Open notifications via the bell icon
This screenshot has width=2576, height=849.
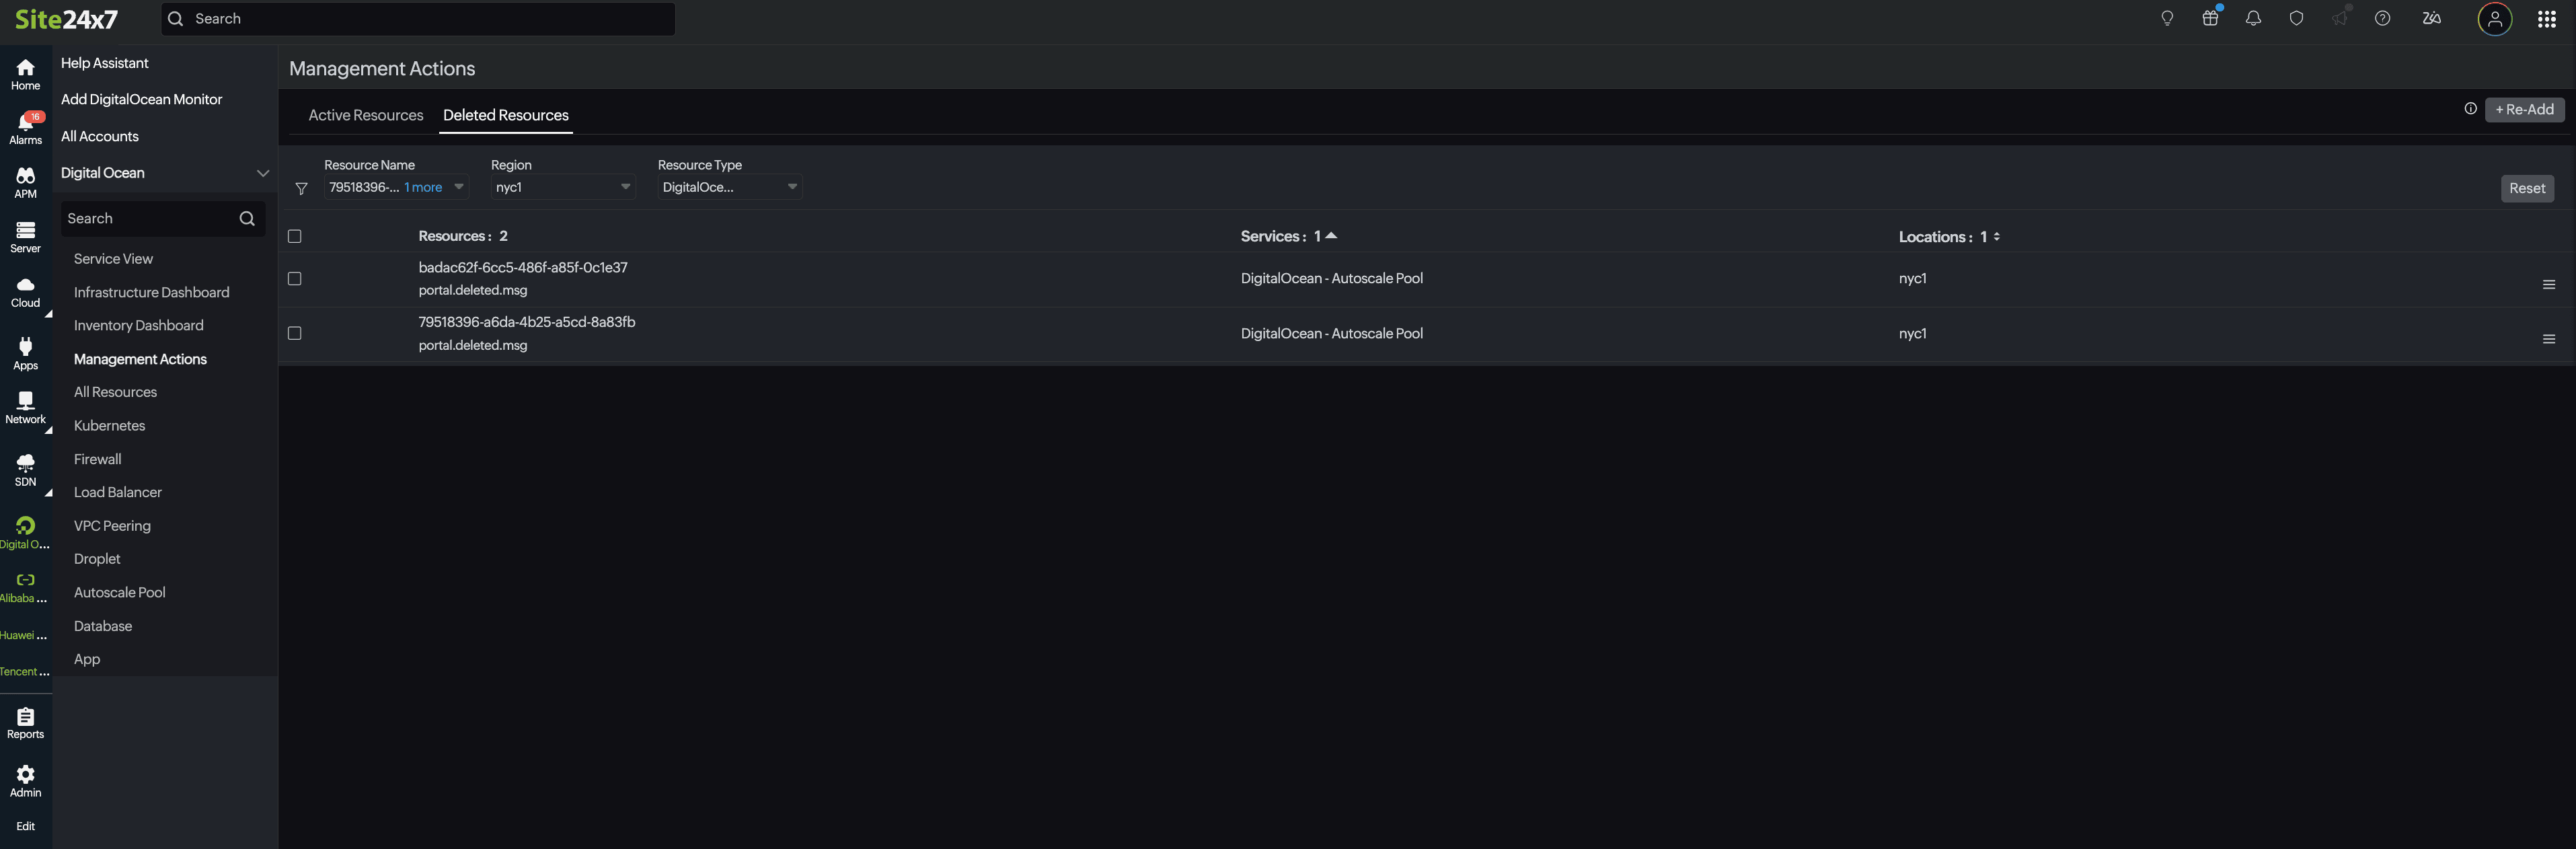(x=2253, y=18)
